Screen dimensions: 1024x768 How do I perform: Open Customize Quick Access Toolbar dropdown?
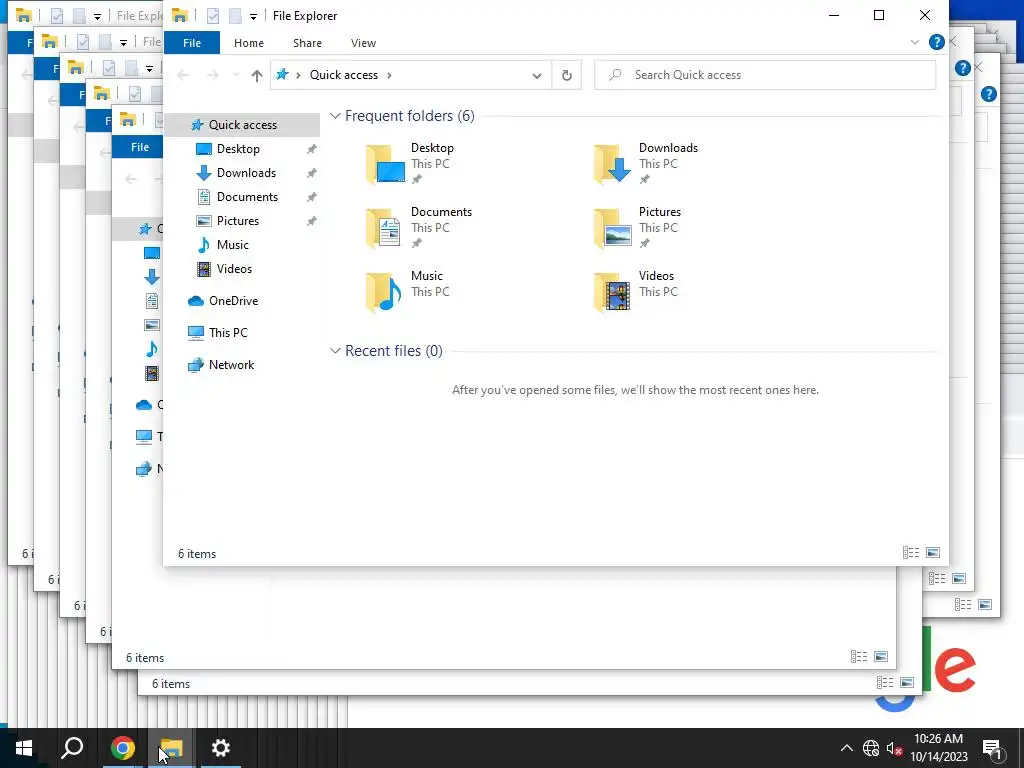click(253, 16)
